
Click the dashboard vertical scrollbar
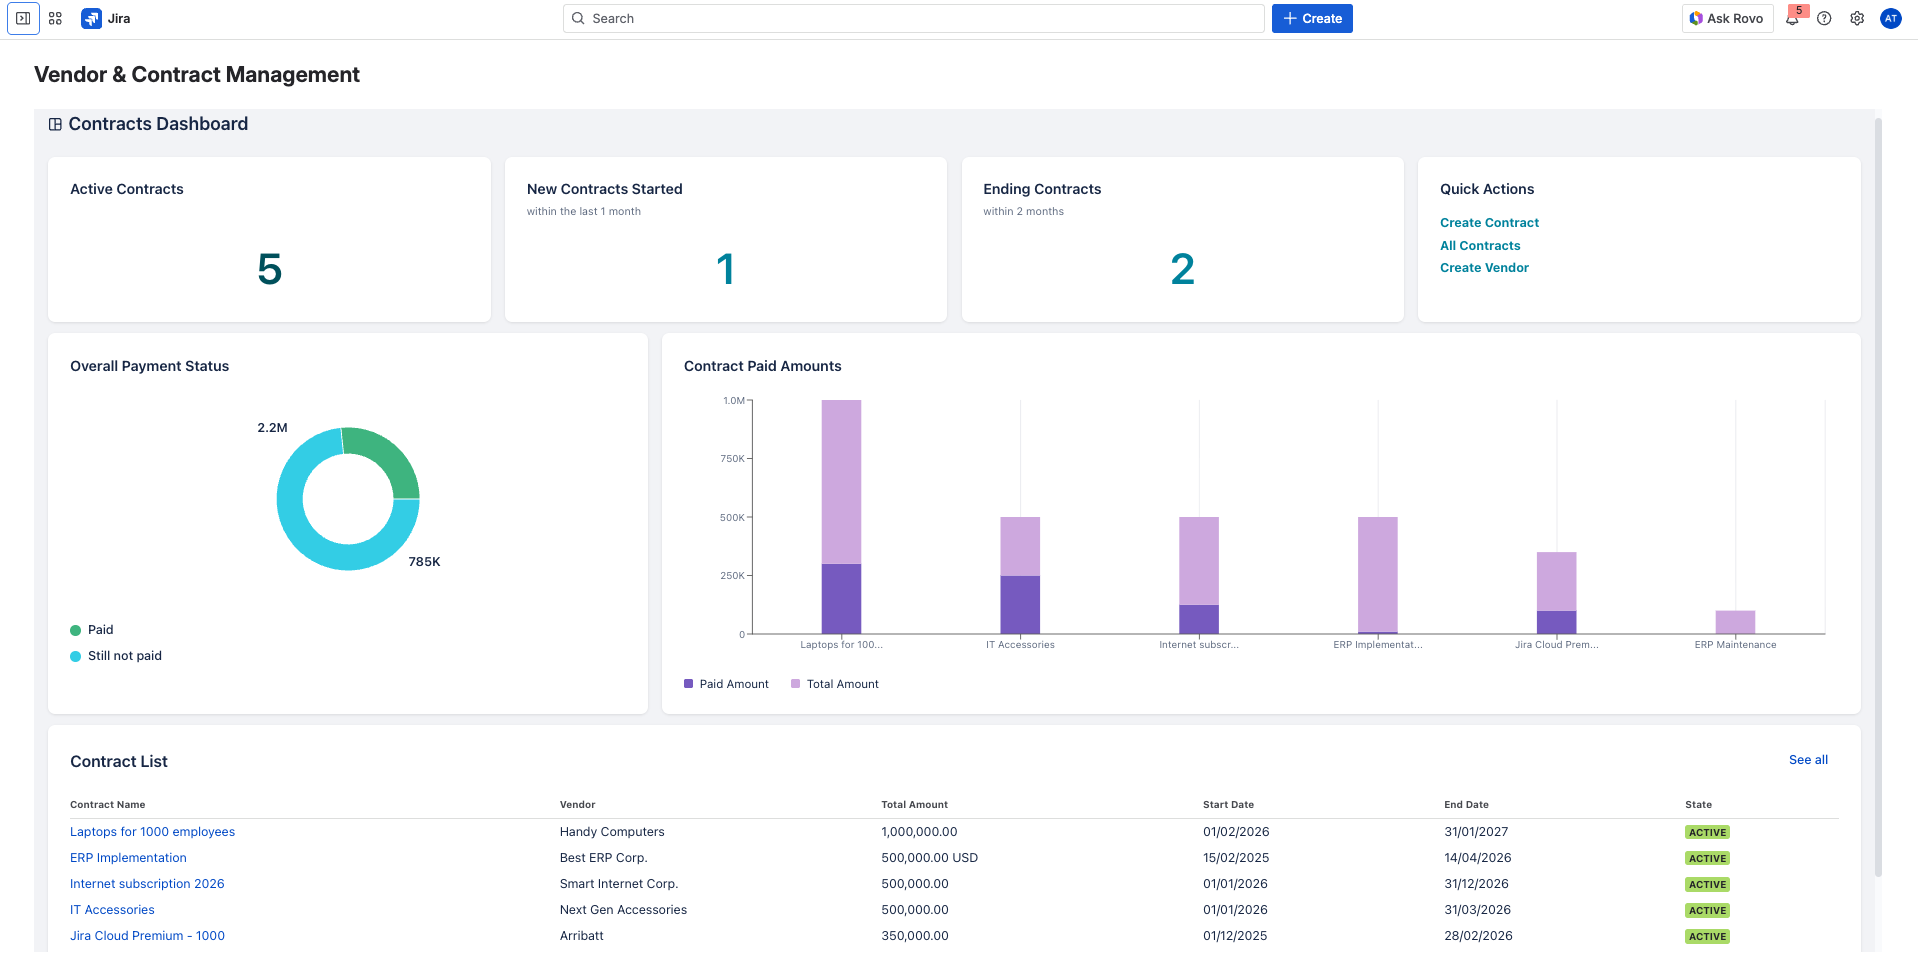tap(1878, 497)
